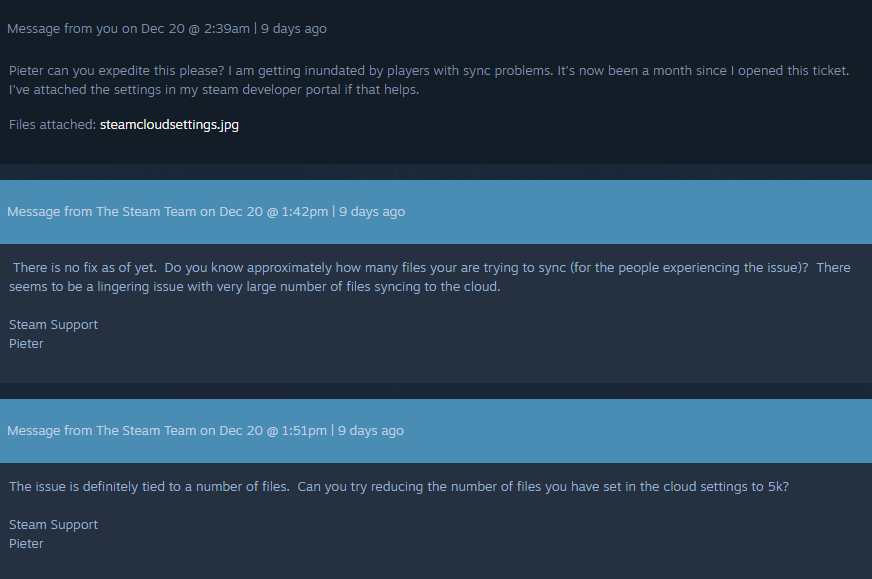This screenshot has width=872, height=579.
Task: Click the line starting "I've attached the settings"
Action: (x=214, y=90)
